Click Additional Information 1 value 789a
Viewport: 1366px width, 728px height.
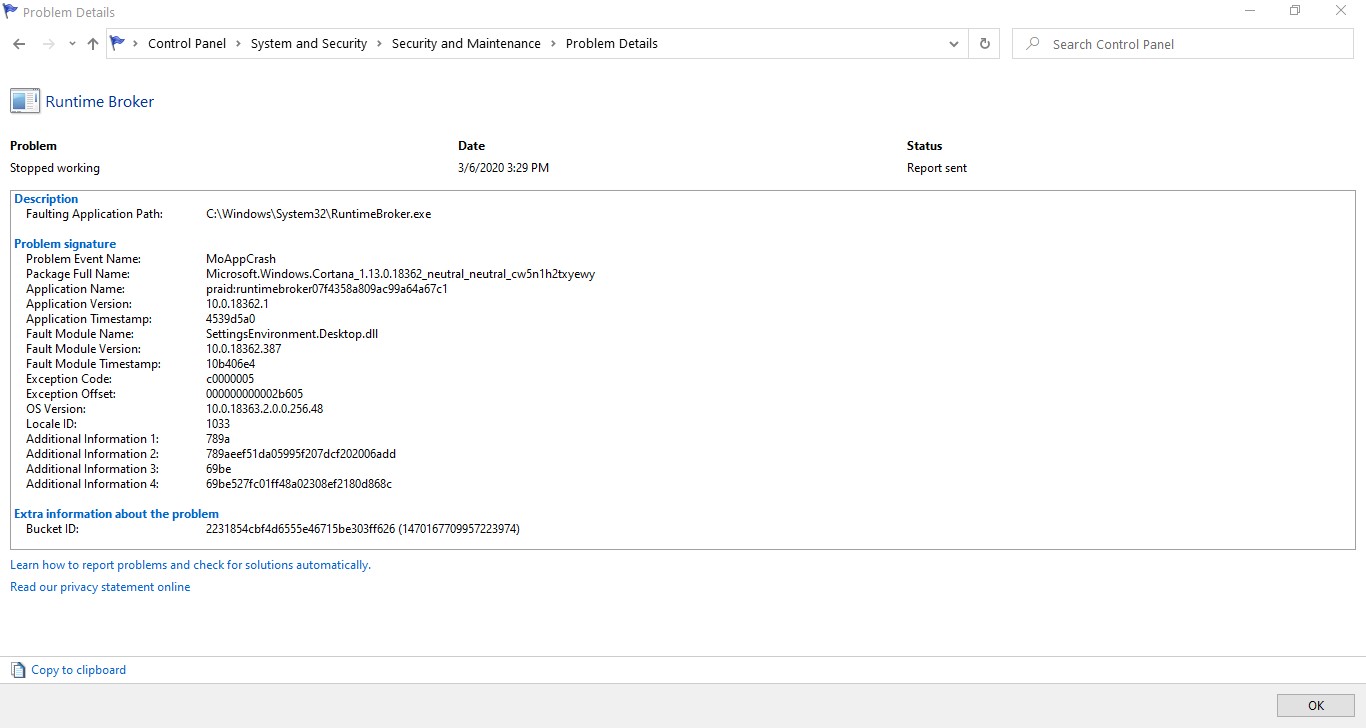[218, 439]
